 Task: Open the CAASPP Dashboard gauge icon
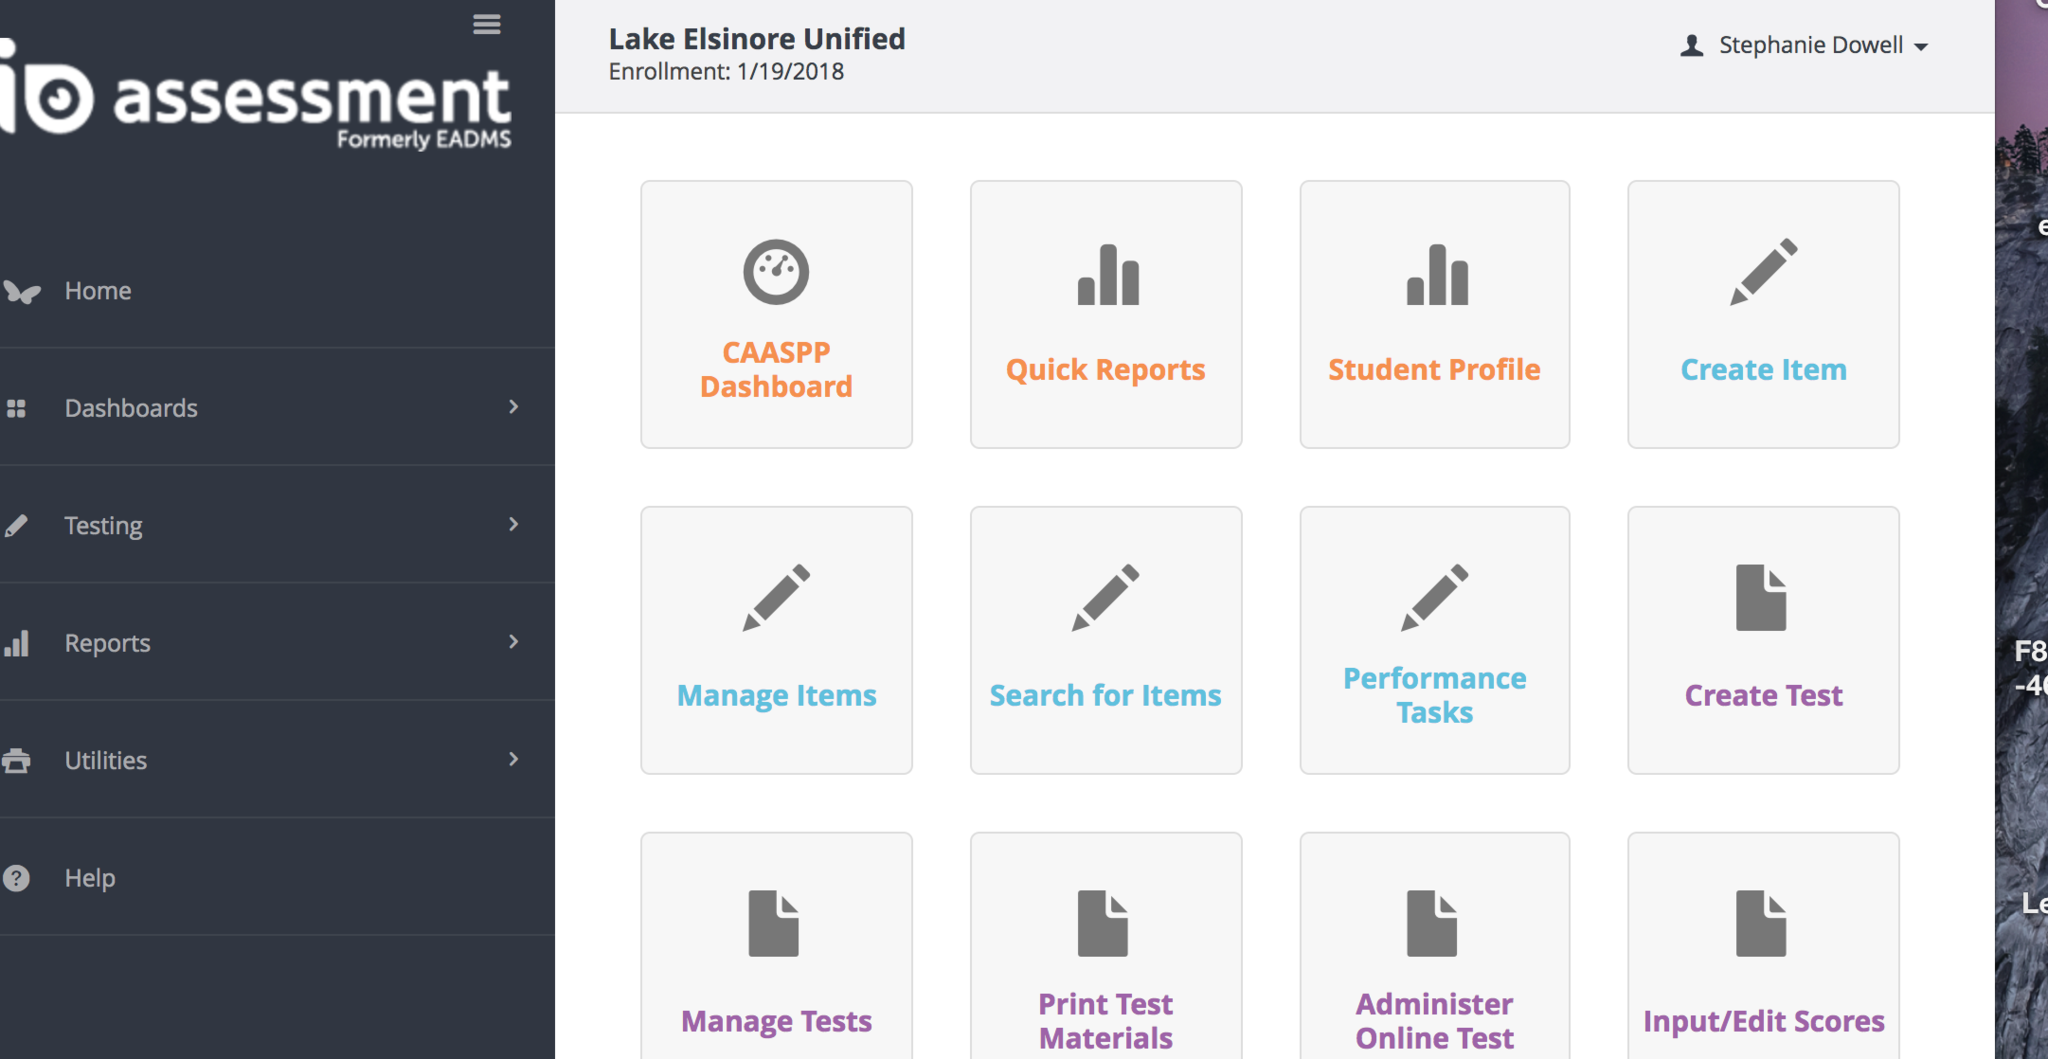(776, 272)
